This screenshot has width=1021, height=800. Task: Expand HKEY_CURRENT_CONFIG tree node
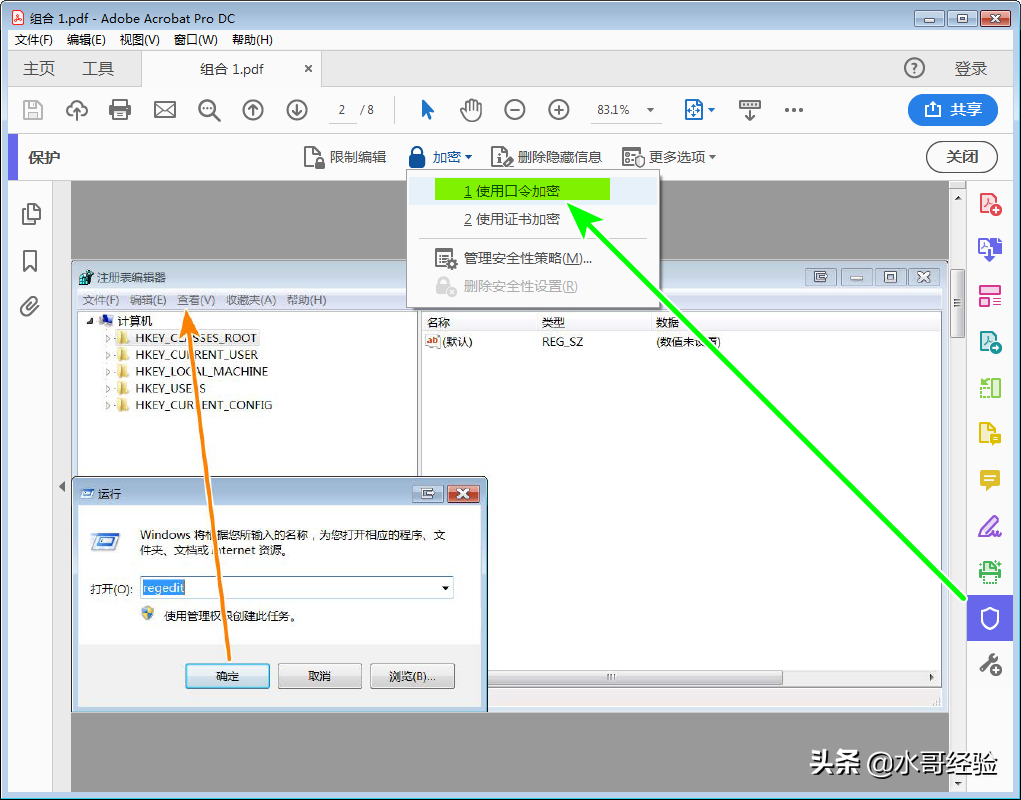tap(107, 405)
